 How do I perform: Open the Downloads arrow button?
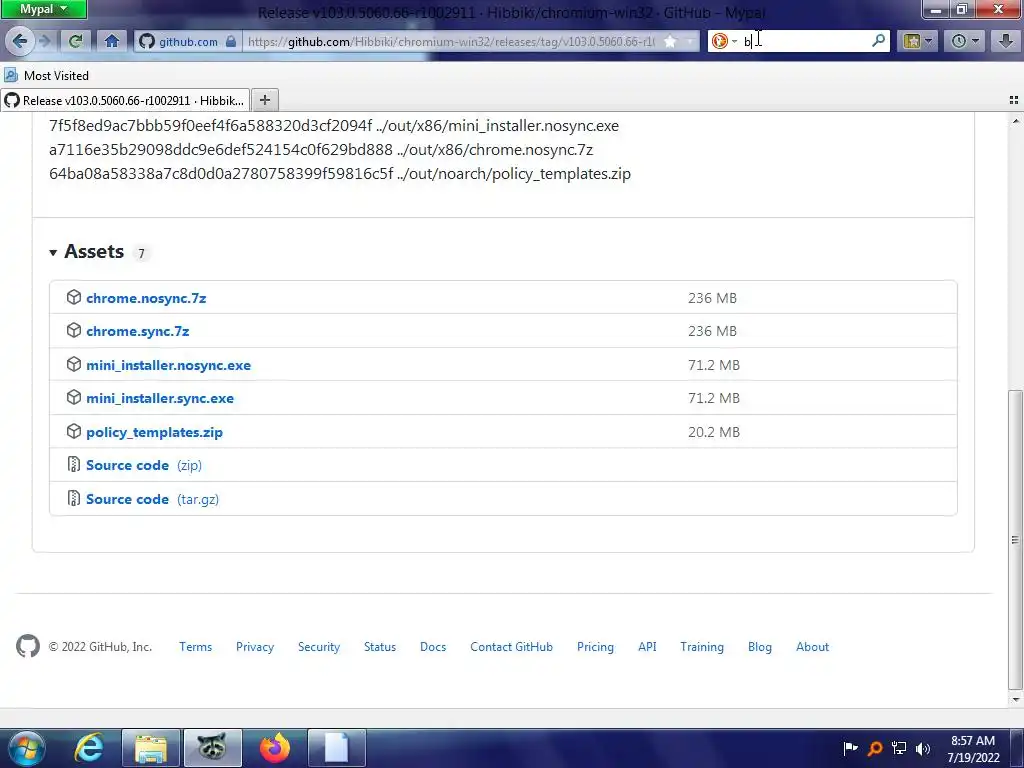click(x=1006, y=41)
